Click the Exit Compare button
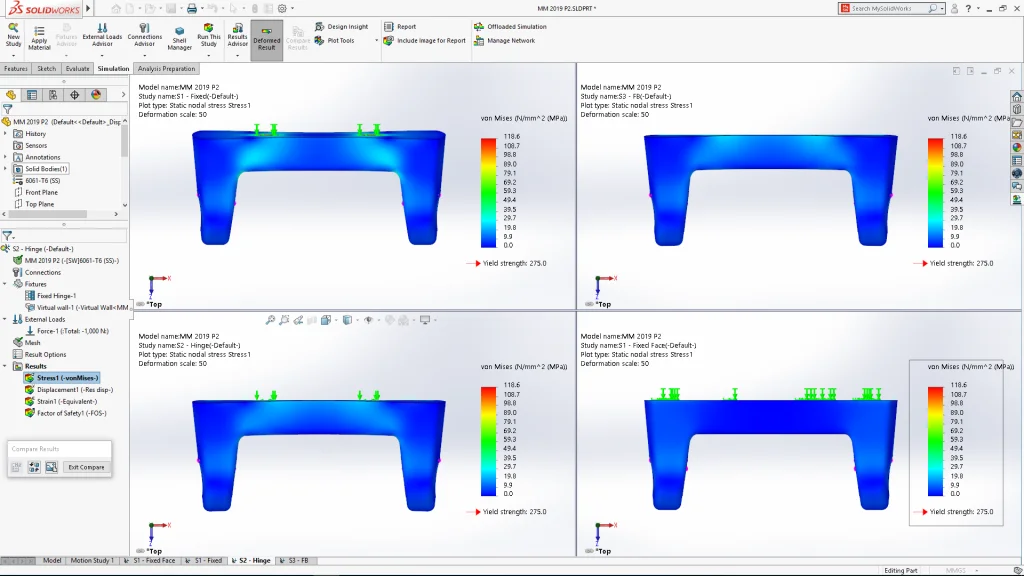 [85, 467]
